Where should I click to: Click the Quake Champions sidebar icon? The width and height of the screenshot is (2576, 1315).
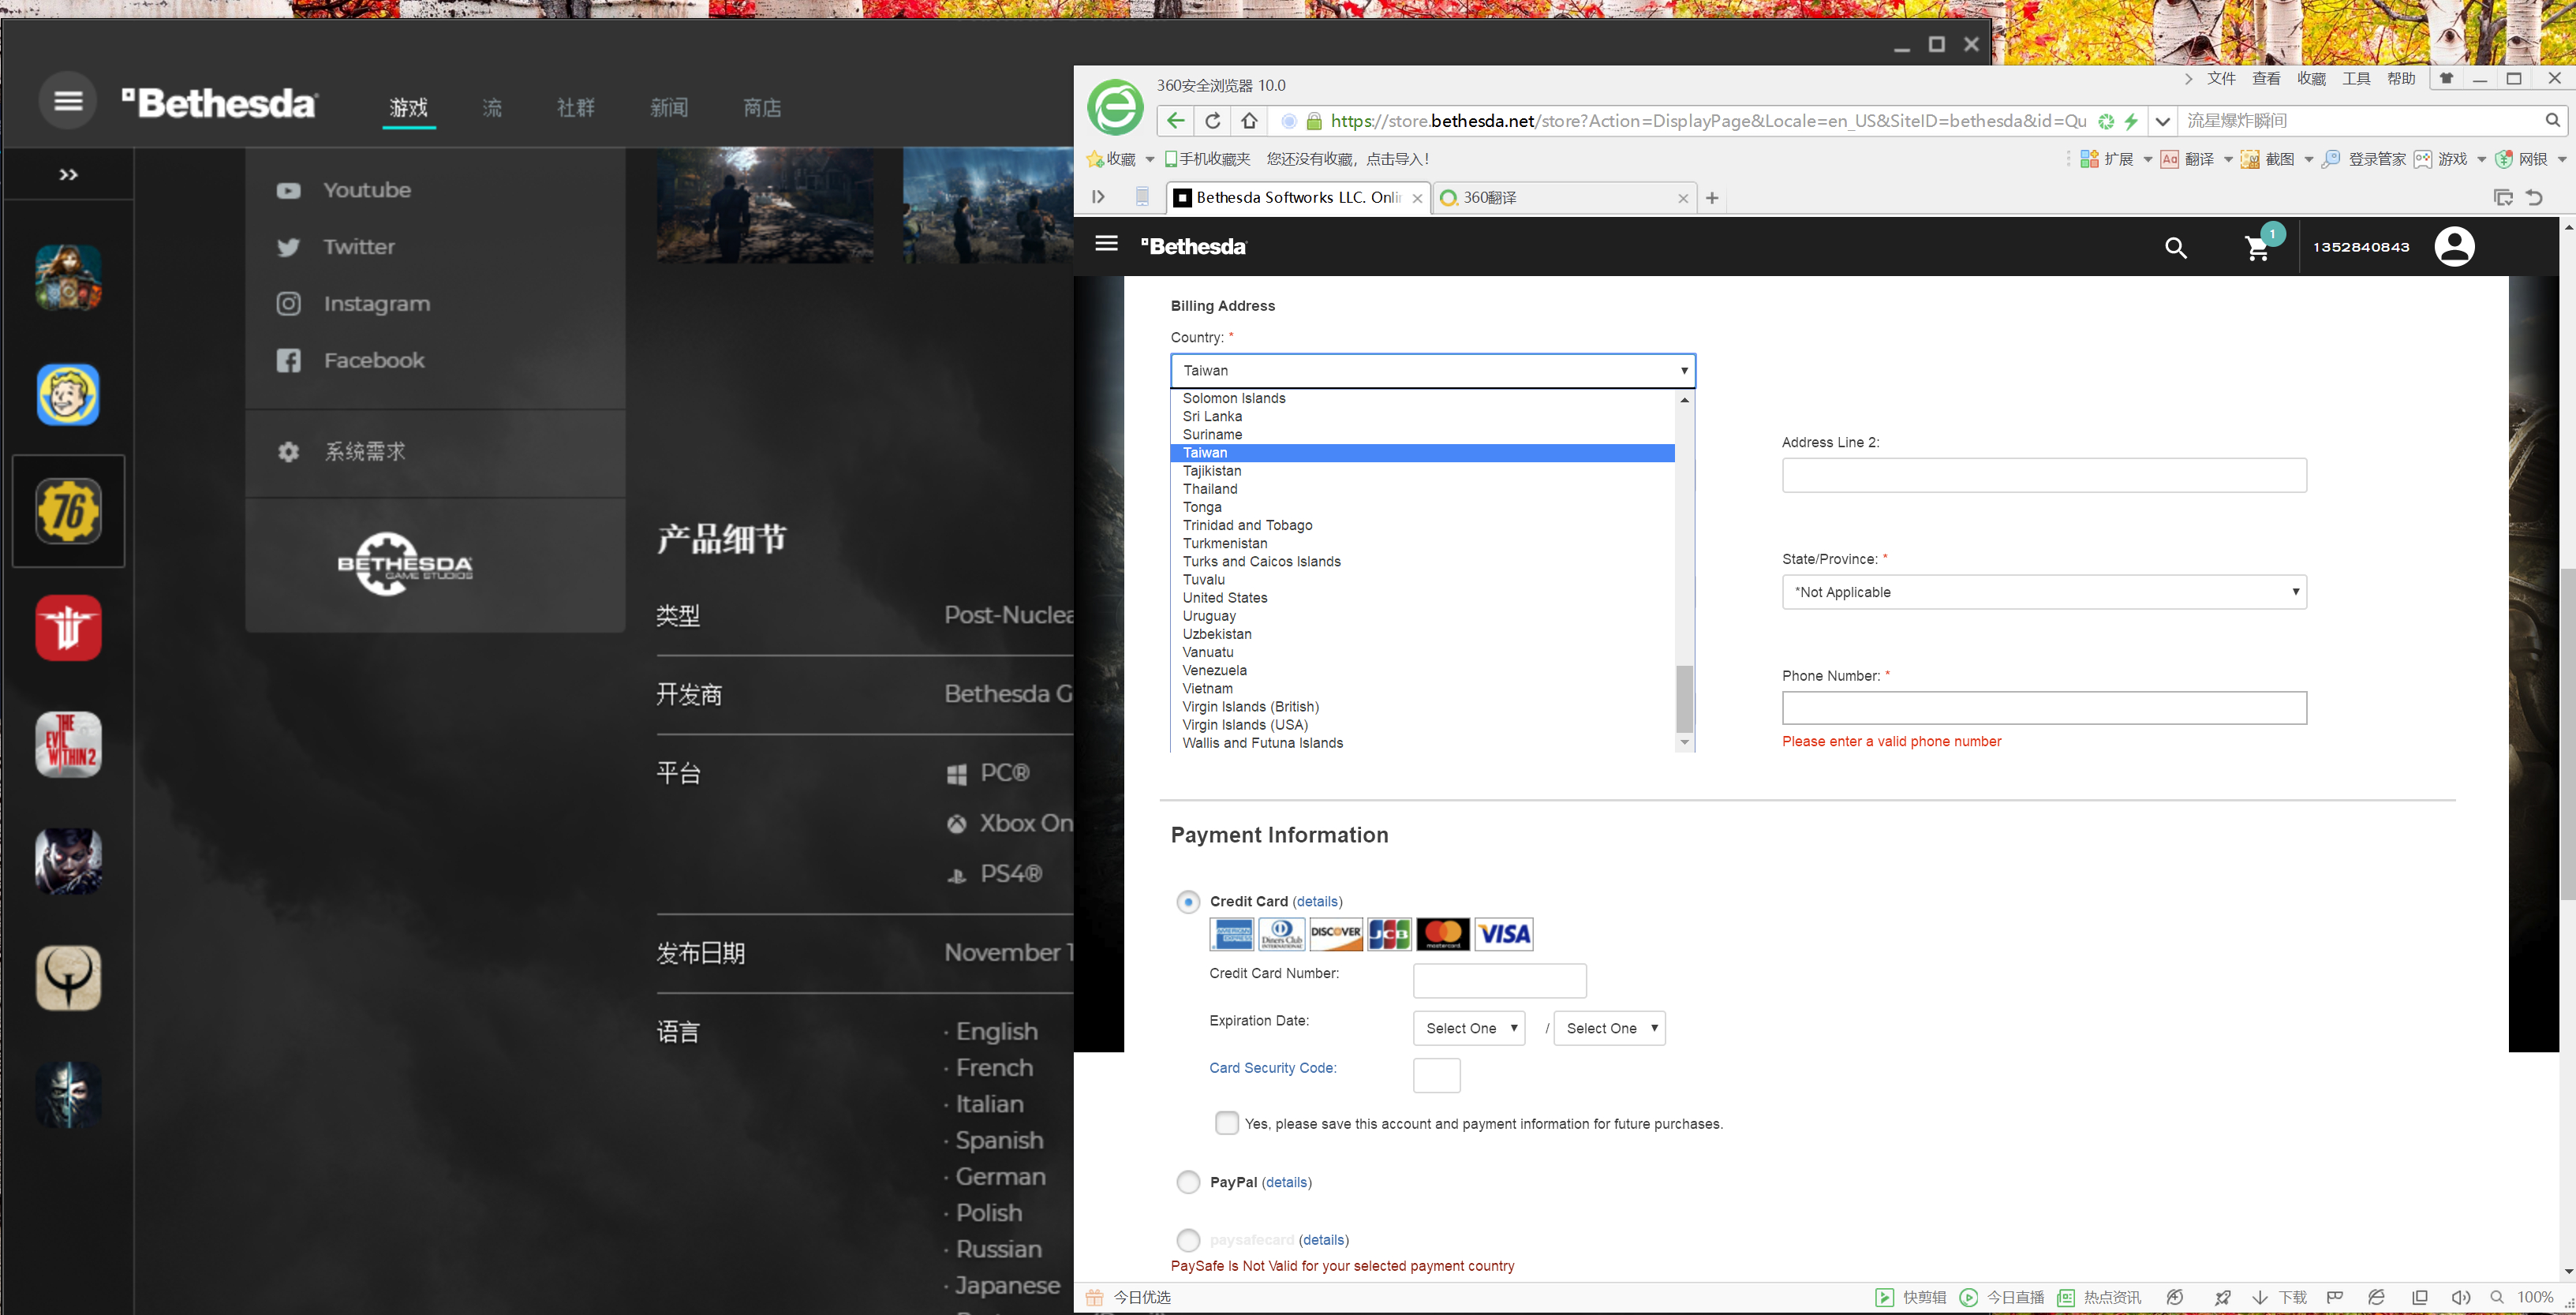68,978
